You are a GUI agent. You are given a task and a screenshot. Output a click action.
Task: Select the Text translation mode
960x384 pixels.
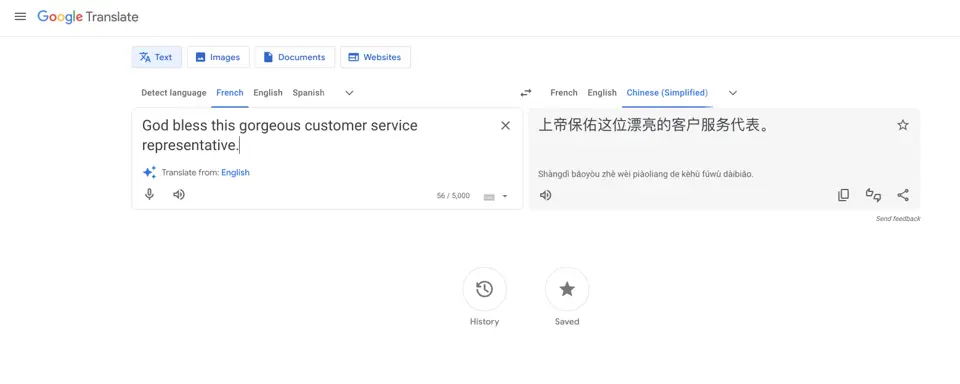[x=157, y=57]
